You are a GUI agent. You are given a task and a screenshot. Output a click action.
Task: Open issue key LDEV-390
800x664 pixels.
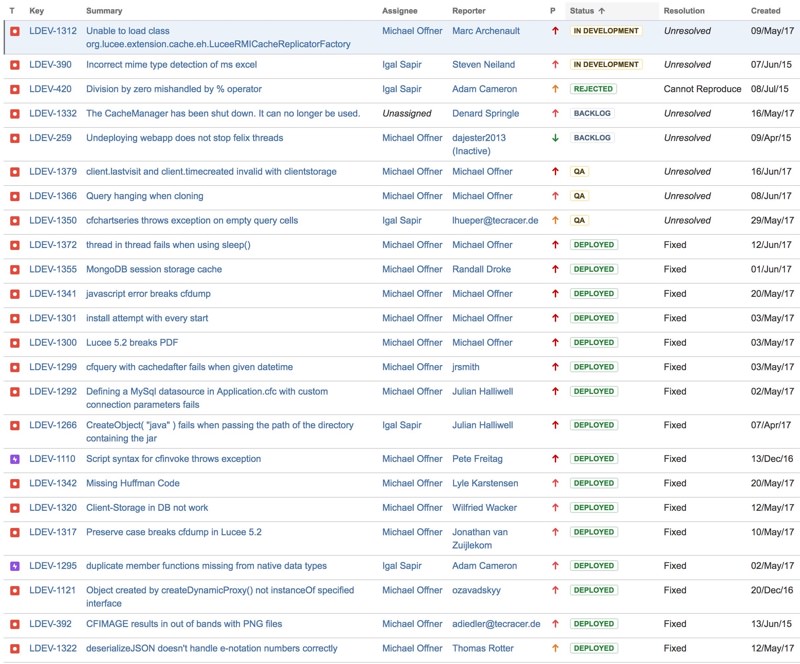click(50, 64)
